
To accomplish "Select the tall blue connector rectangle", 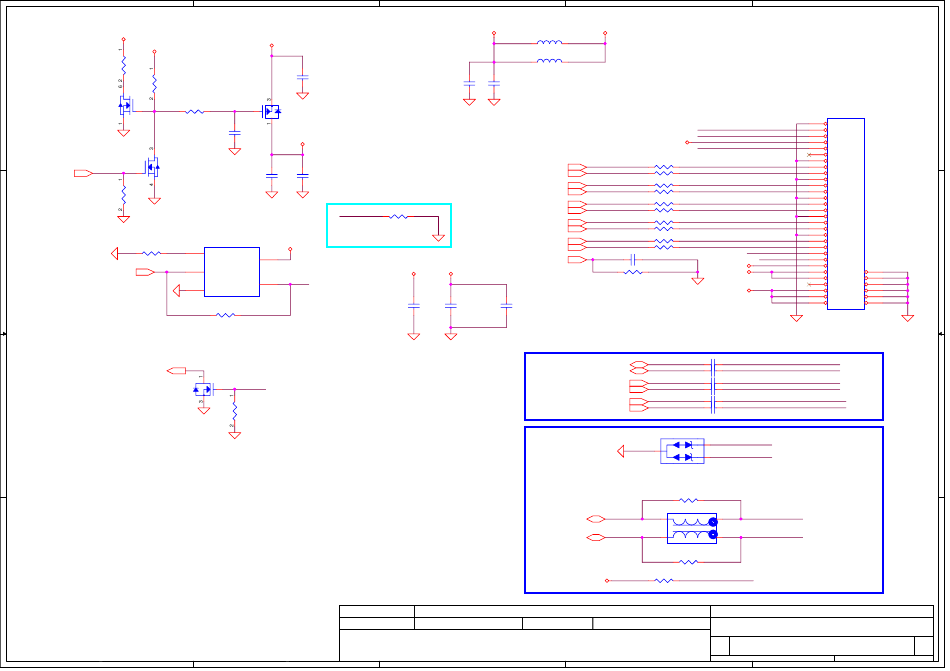I will coord(845,214).
